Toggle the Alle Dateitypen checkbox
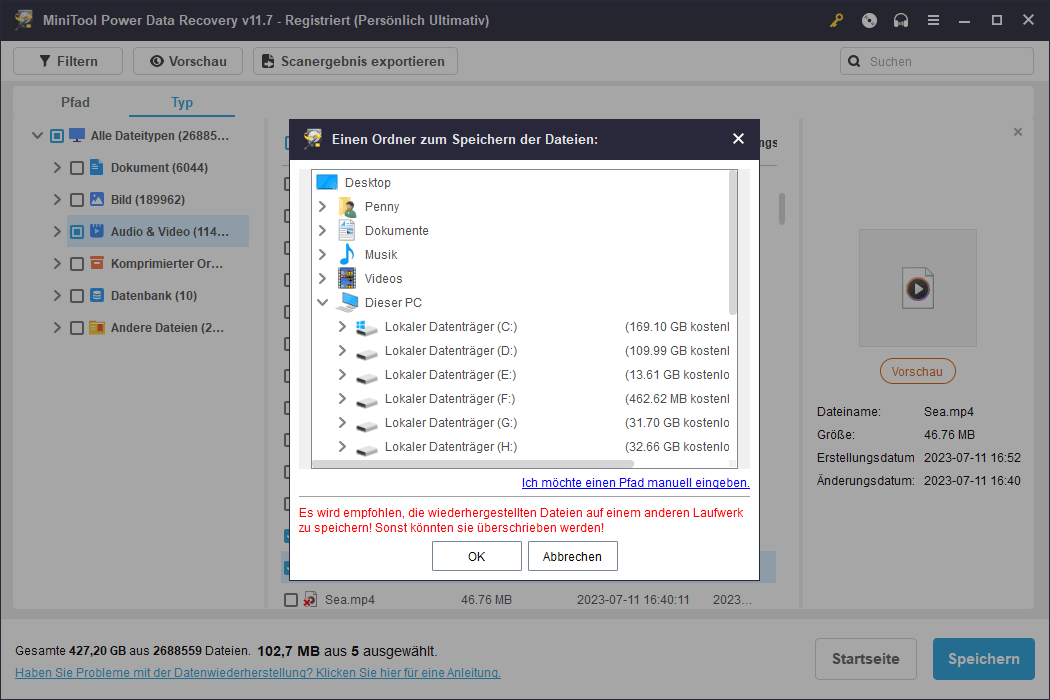 pos(57,136)
